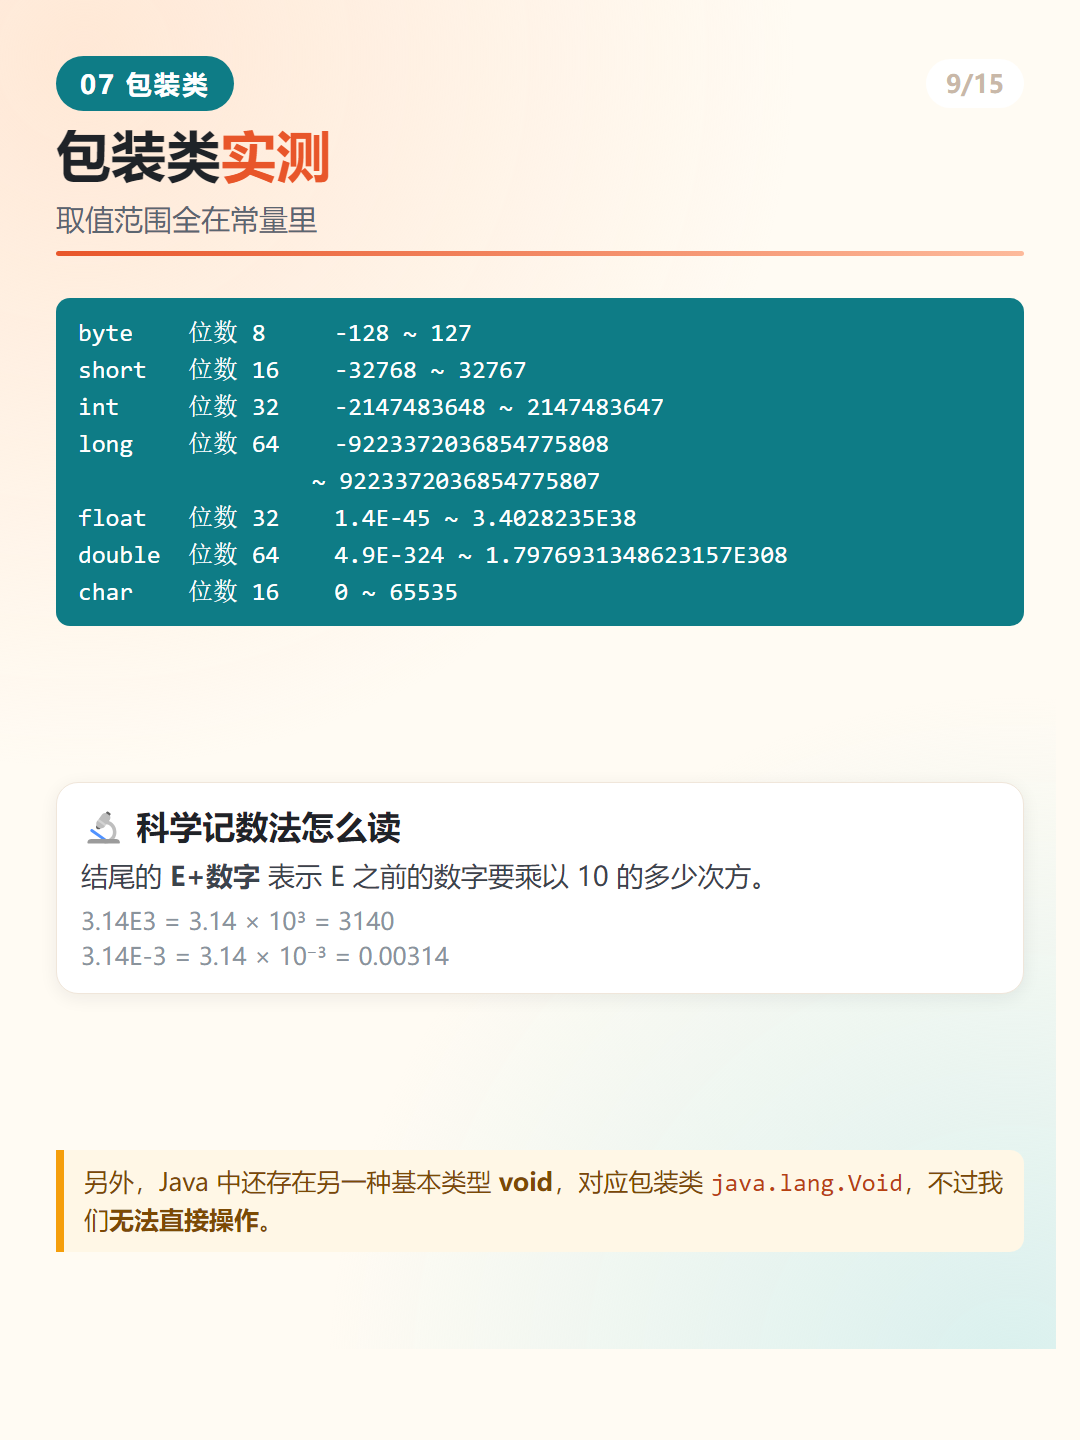
Task: Click the 07 包装类 badge
Action: 145,84
